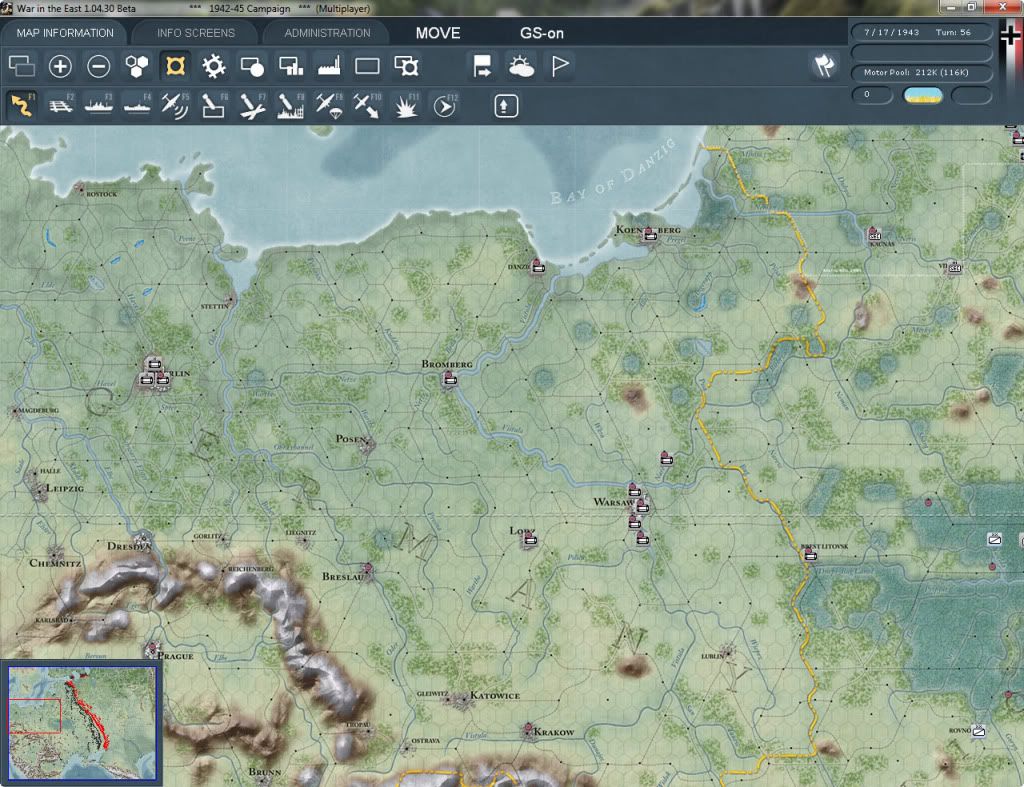Screen dimensions: 1024x787
Task: Select the unit at Danzig
Action: click(x=537, y=266)
